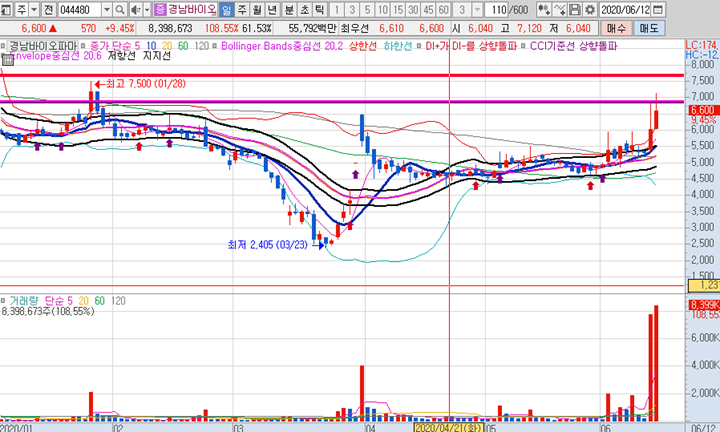Image resolution: width=720 pixels, height=432 pixels.
Task: Switch to 초 second chart
Action: tap(304, 9)
